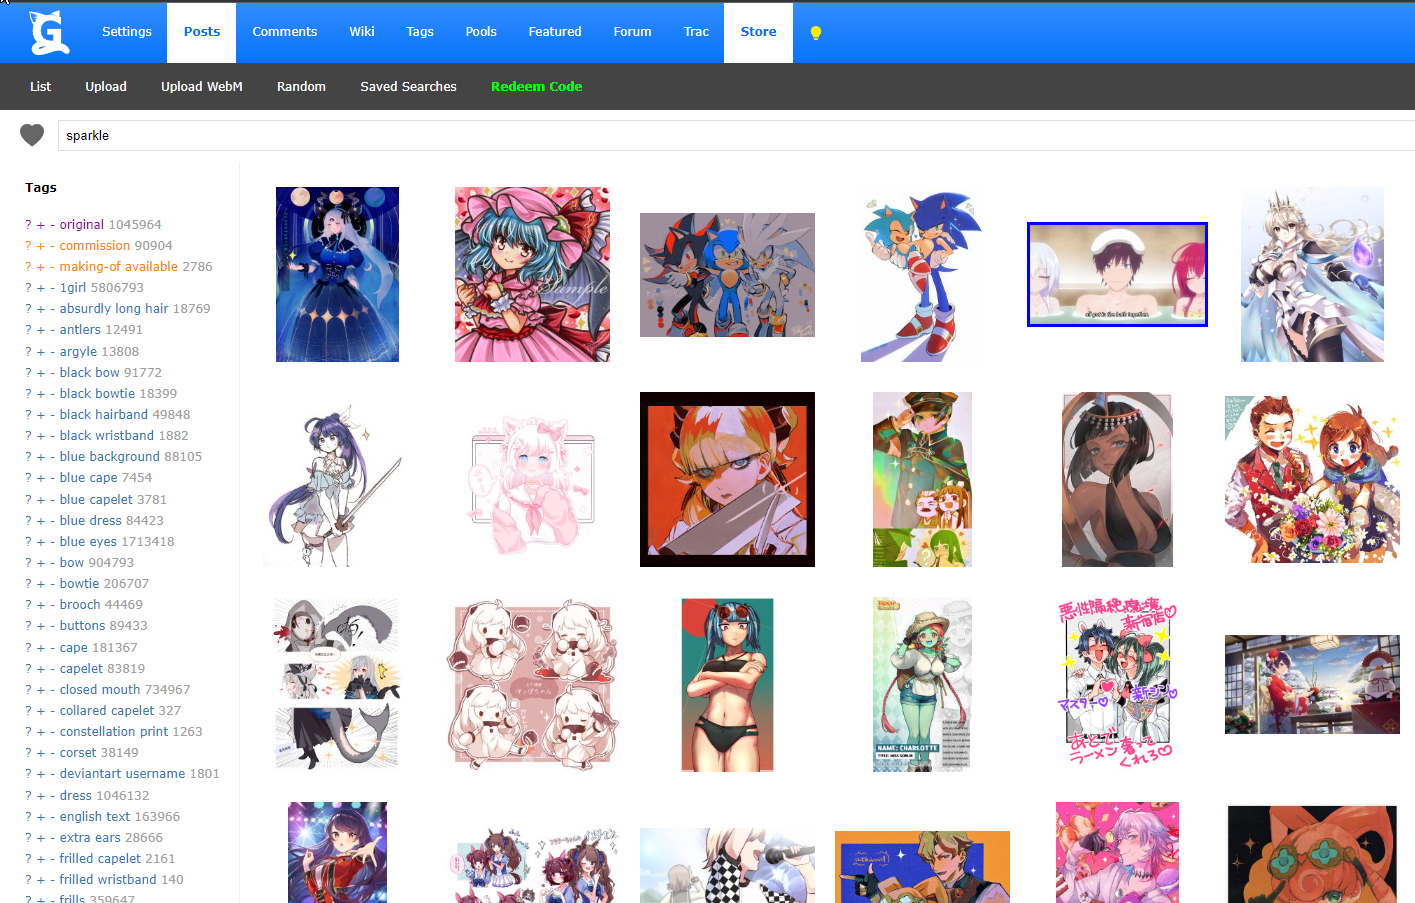This screenshot has height=903, width=1415.
Task: Click the 'original' tag link
Action: tap(82, 225)
